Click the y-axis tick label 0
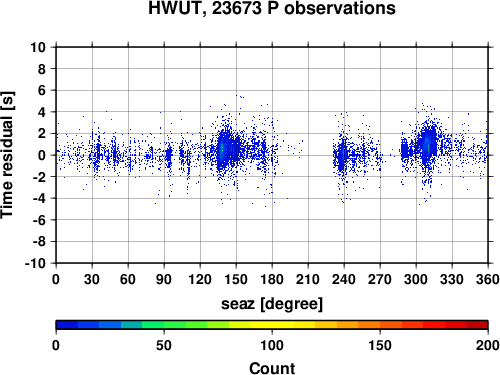The width and height of the screenshot is (500, 375). [42, 155]
